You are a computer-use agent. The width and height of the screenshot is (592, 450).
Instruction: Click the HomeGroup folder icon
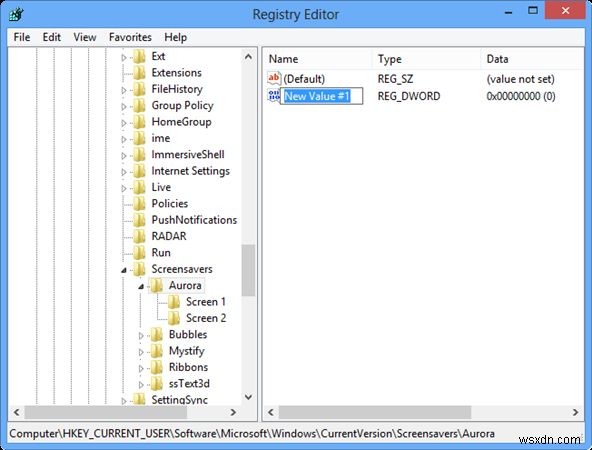tap(139, 122)
